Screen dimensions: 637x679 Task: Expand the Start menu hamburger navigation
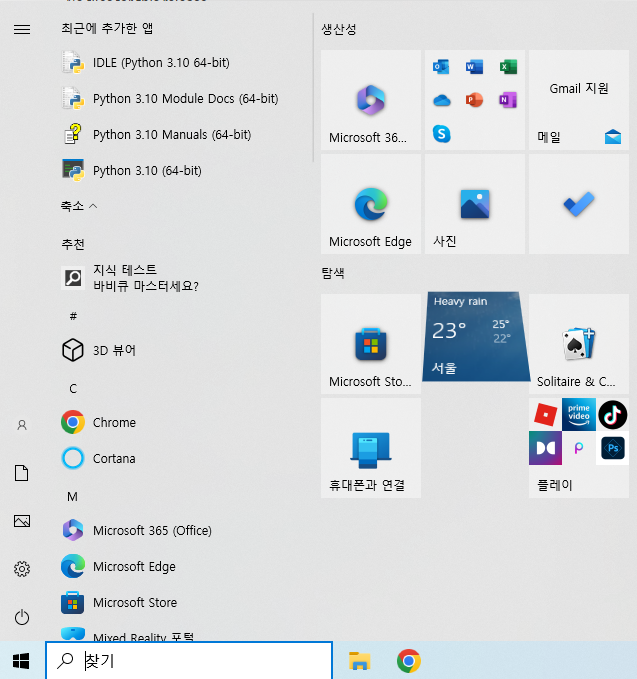[22, 29]
